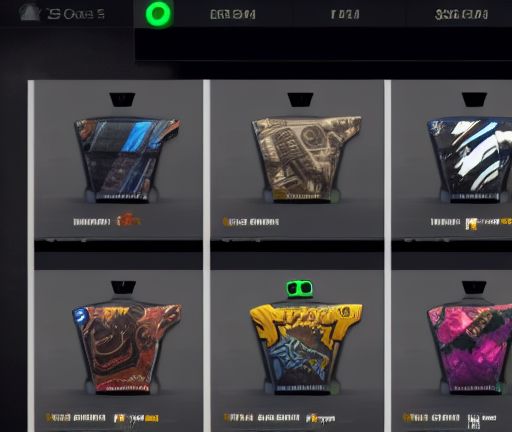
Task: Click the blue badge on the red dragon item
Action: (80, 315)
